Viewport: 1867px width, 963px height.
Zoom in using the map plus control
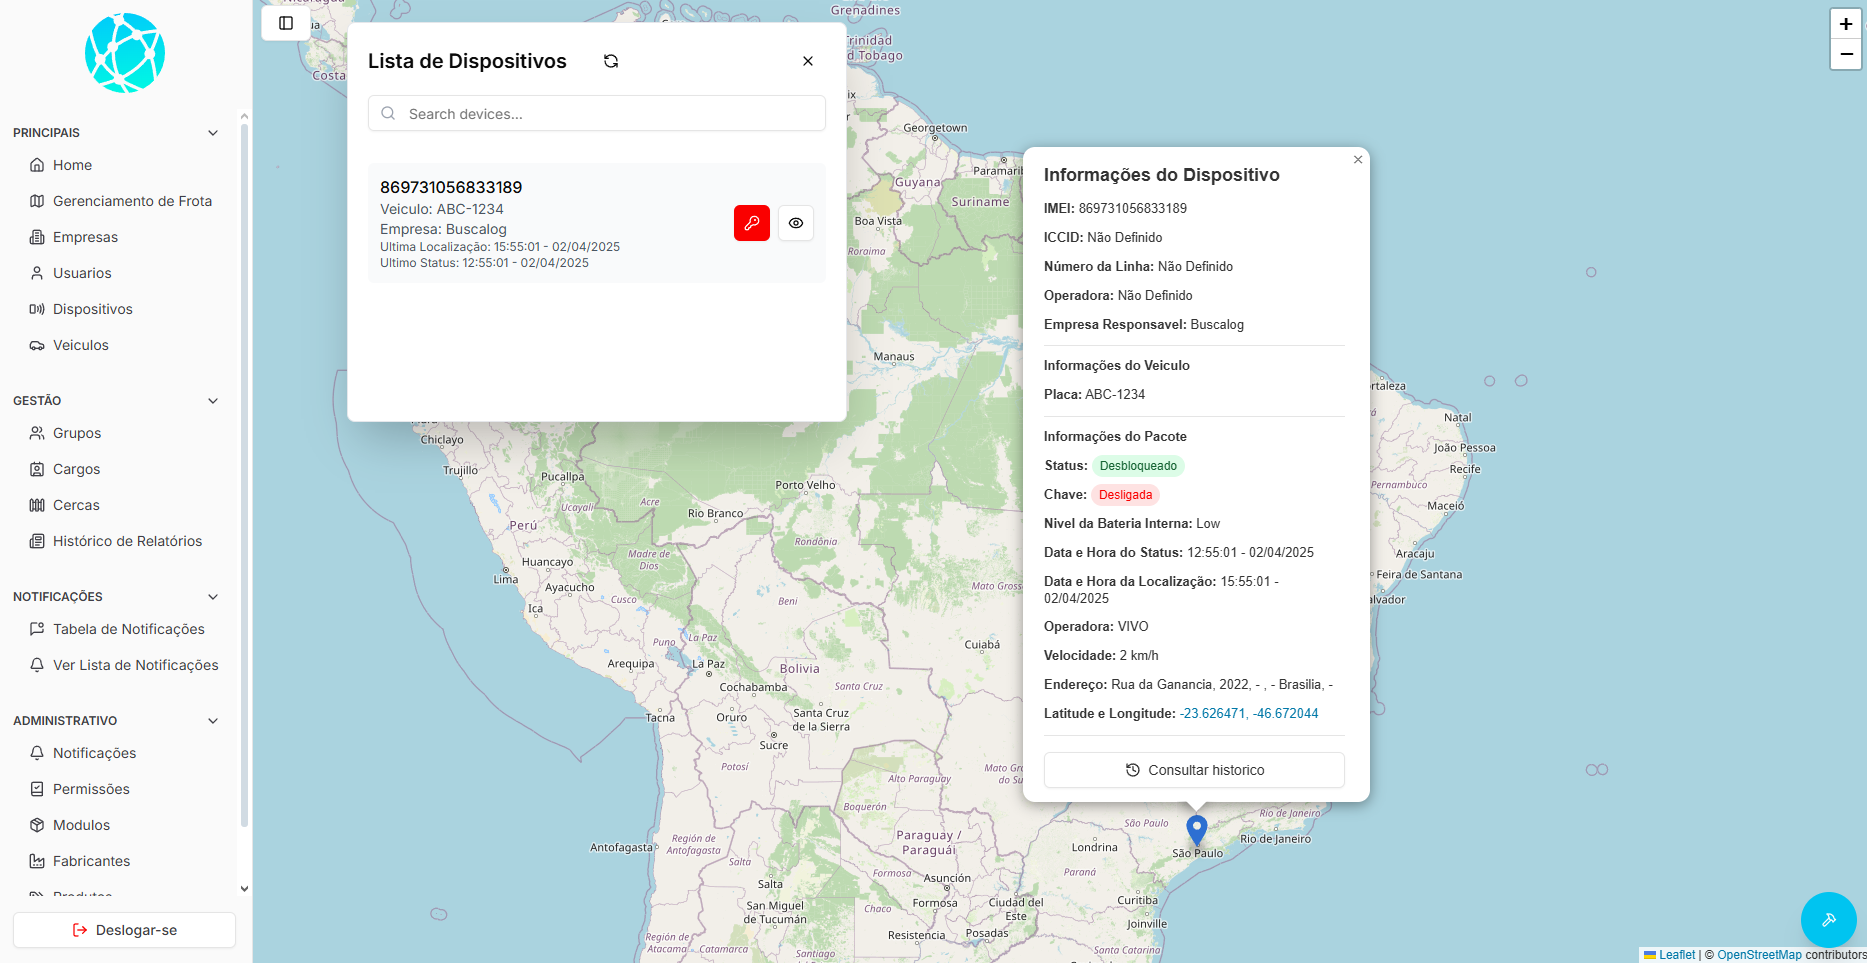click(1845, 24)
